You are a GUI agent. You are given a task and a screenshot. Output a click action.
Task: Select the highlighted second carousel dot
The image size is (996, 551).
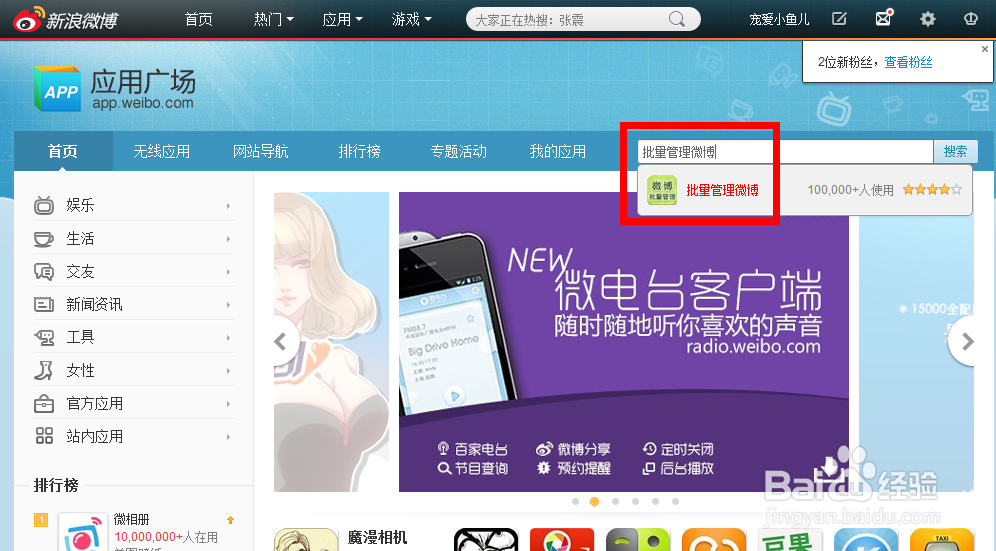(595, 501)
